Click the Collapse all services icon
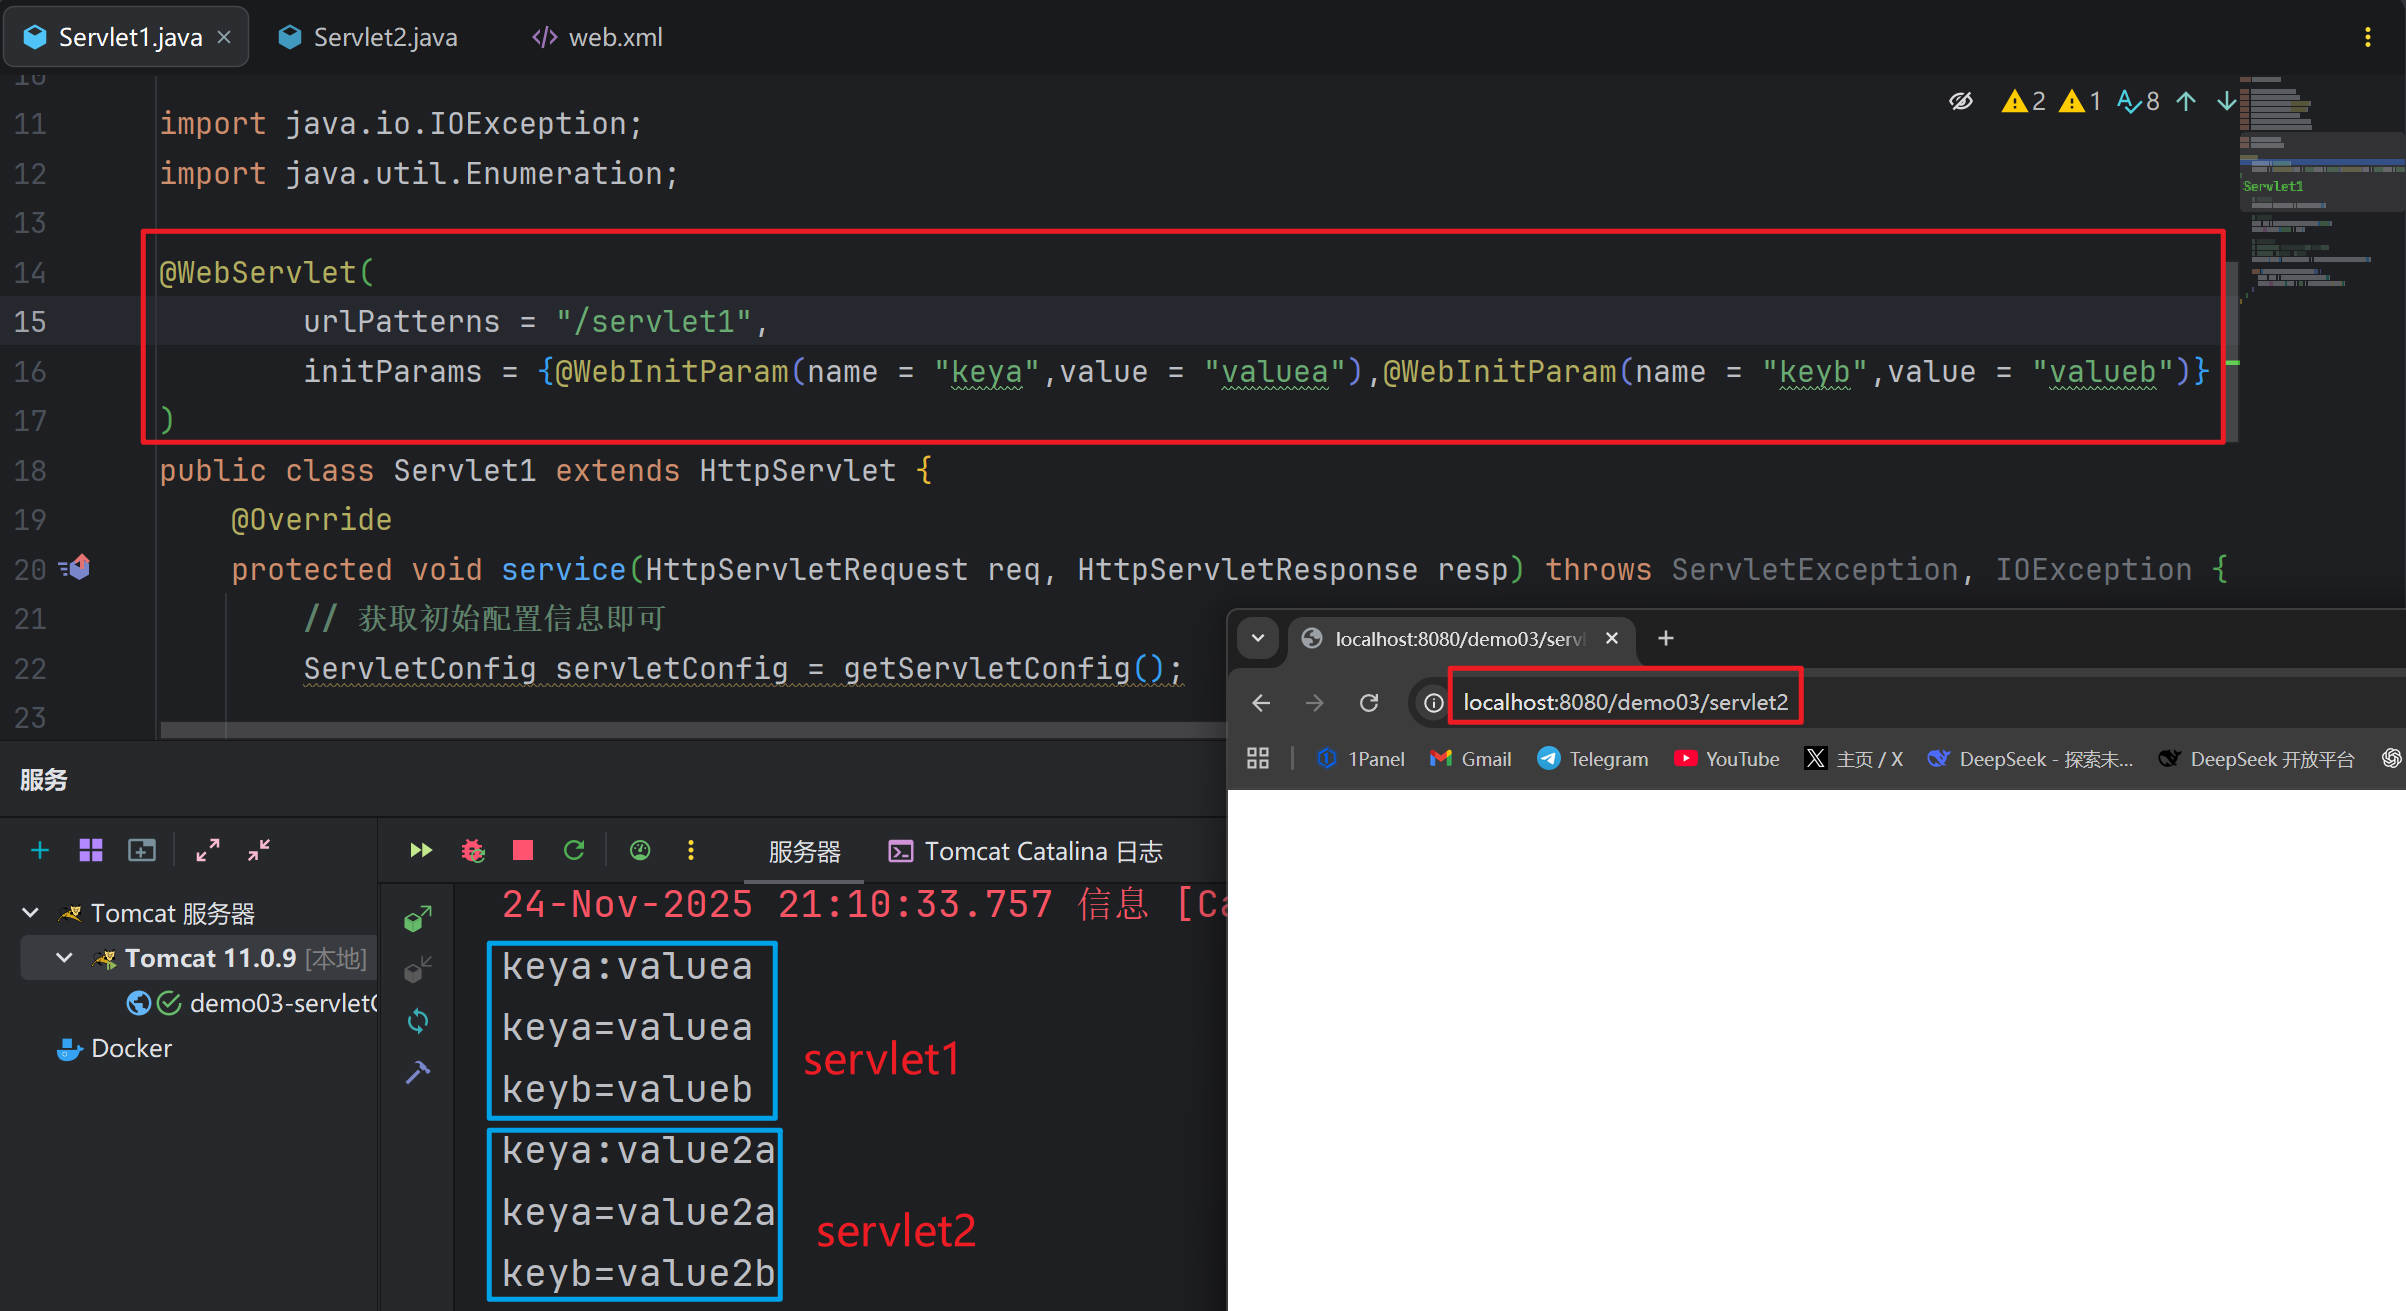 click(259, 851)
